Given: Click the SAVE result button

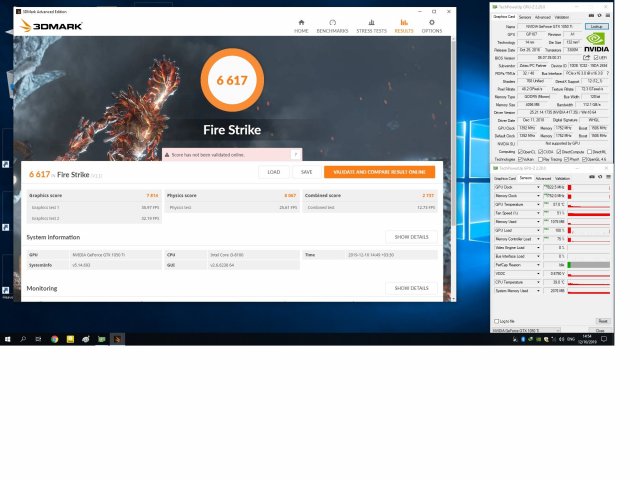Looking at the screenshot, I should click(x=307, y=172).
